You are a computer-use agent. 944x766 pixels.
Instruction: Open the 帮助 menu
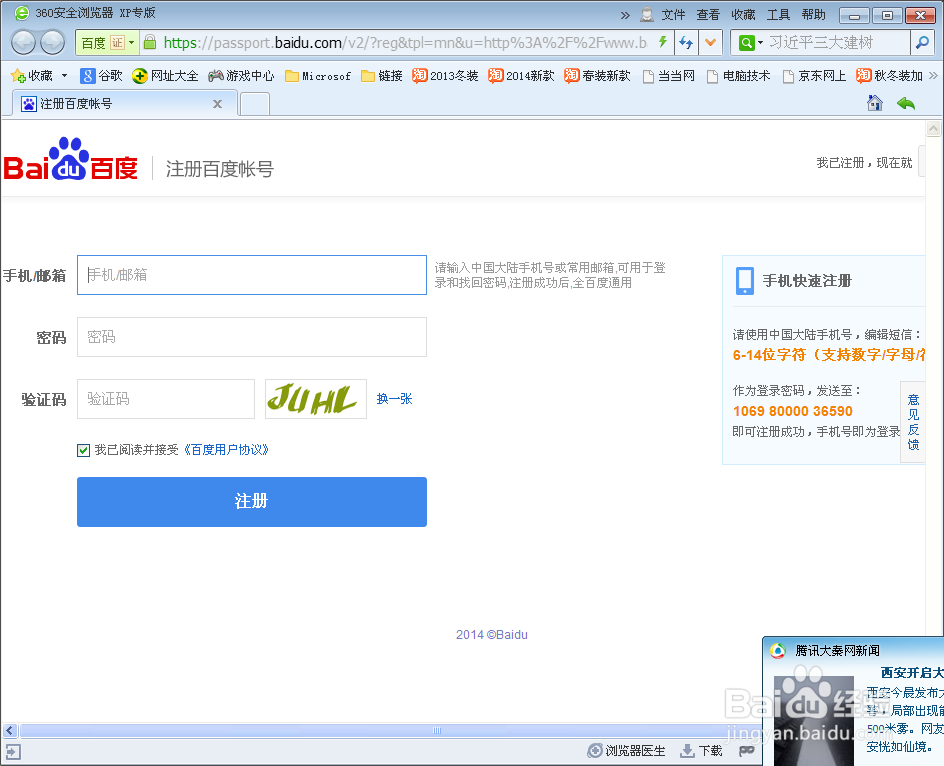tap(813, 14)
